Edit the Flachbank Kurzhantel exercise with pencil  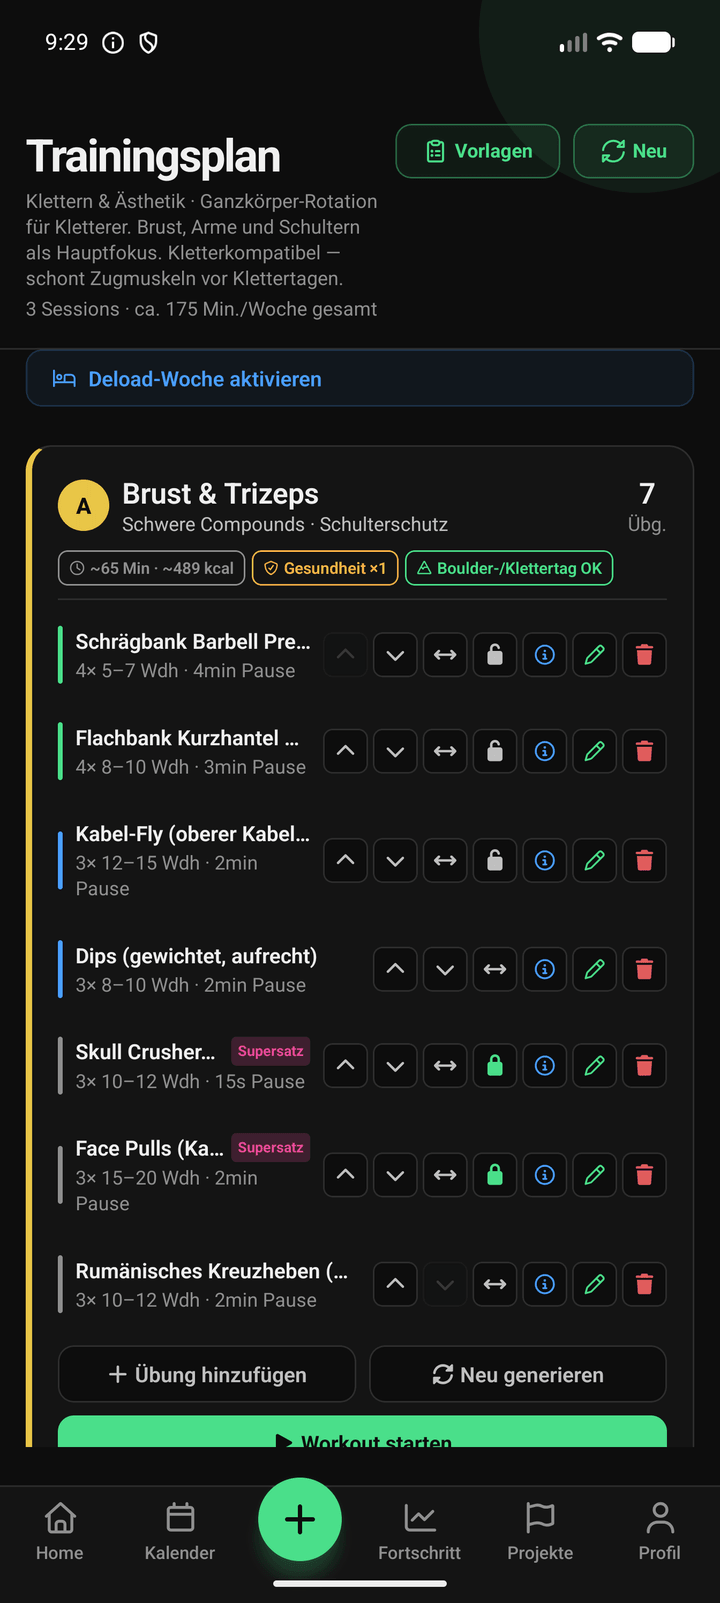pos(595,751)
